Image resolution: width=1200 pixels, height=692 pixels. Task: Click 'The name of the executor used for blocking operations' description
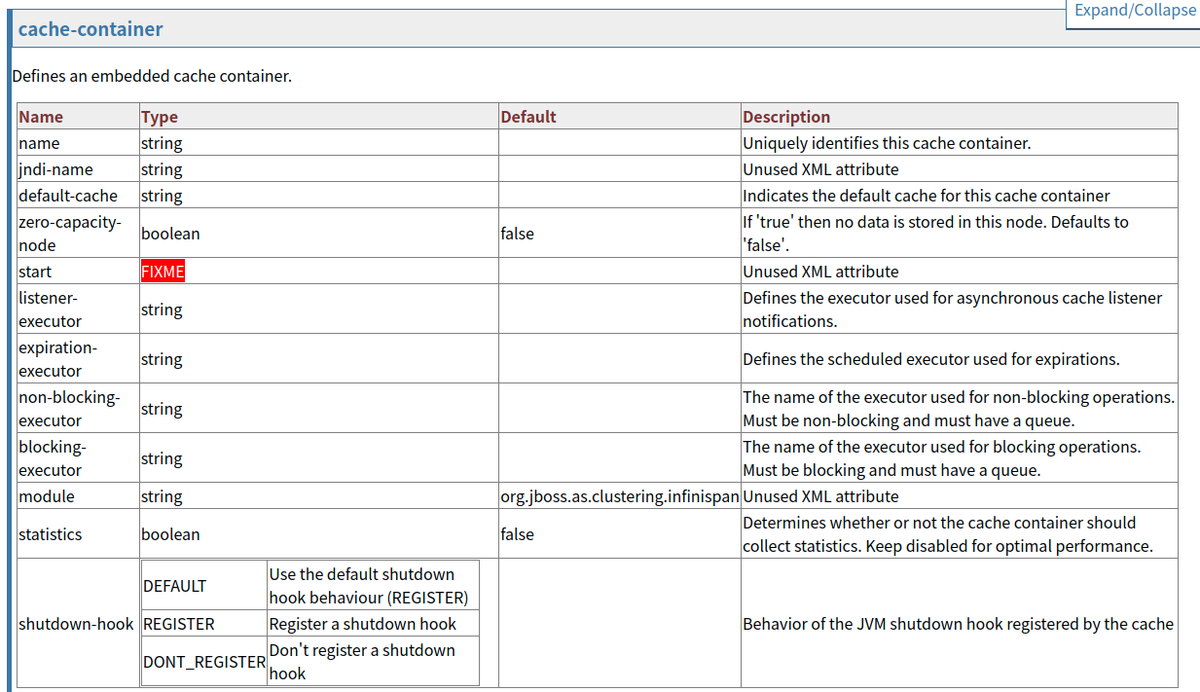[942, 458]
